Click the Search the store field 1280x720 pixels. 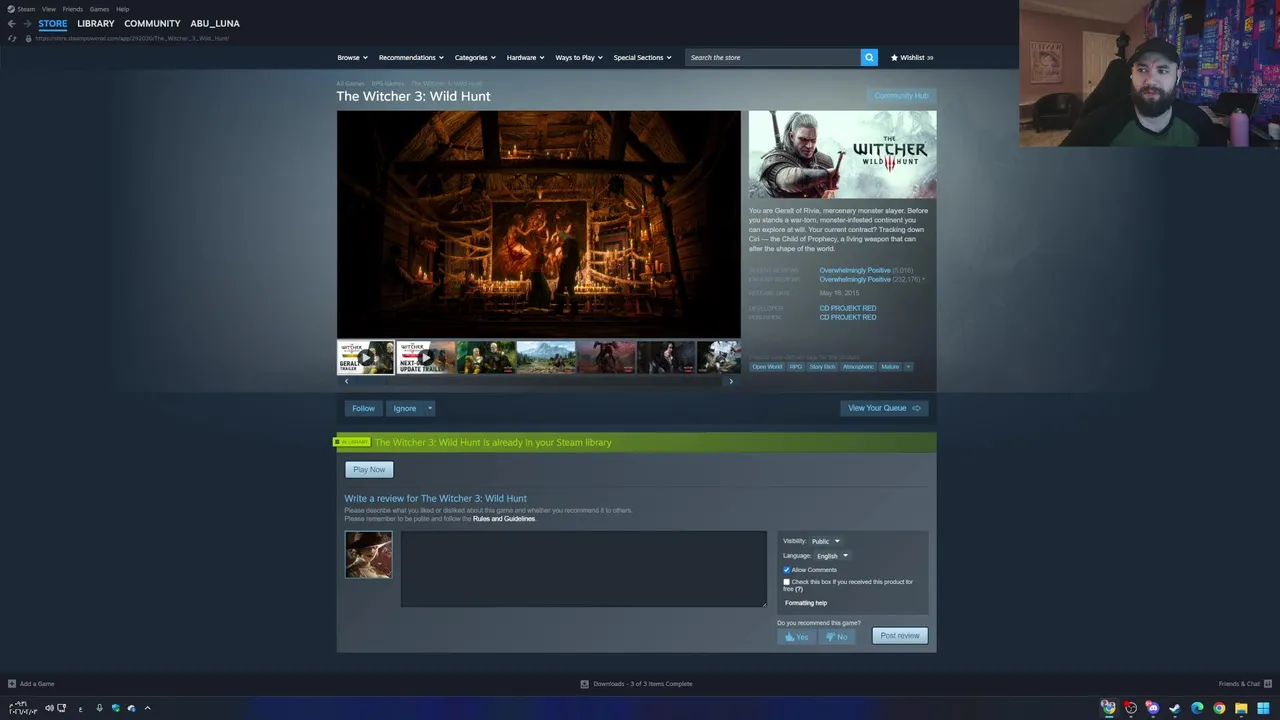tap(773, 57)
